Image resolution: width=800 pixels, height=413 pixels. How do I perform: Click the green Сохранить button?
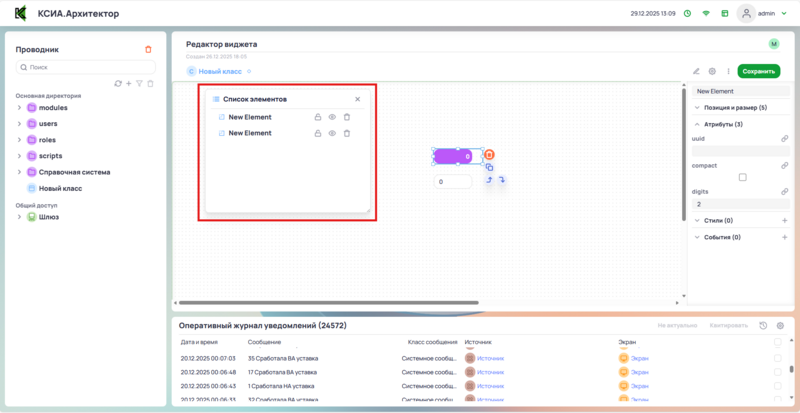click(x=758, y=72)
